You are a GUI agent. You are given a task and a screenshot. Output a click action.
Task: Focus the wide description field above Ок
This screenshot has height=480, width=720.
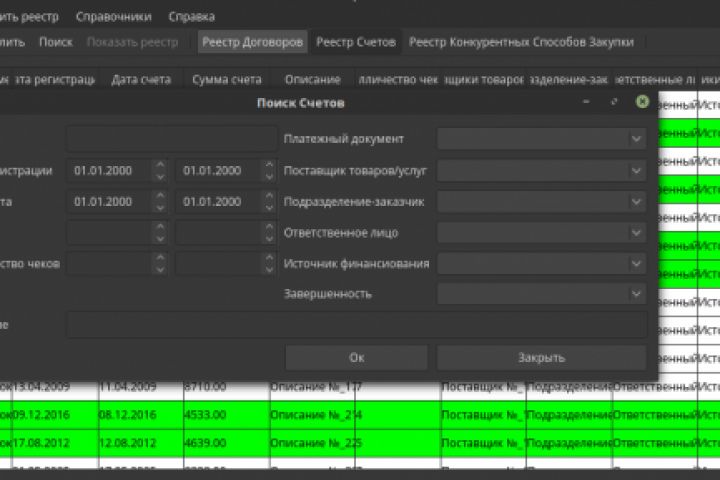click(x=357, y=325)
